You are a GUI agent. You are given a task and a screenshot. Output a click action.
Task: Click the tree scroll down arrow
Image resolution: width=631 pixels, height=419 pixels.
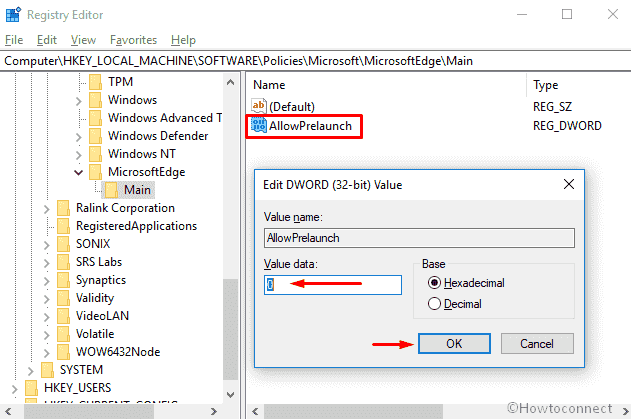pyautogui.click(x=231, y=394)
